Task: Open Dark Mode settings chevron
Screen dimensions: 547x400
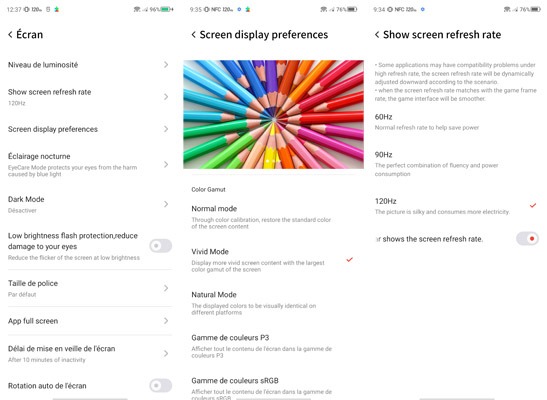Action: [x=166, y=204]
